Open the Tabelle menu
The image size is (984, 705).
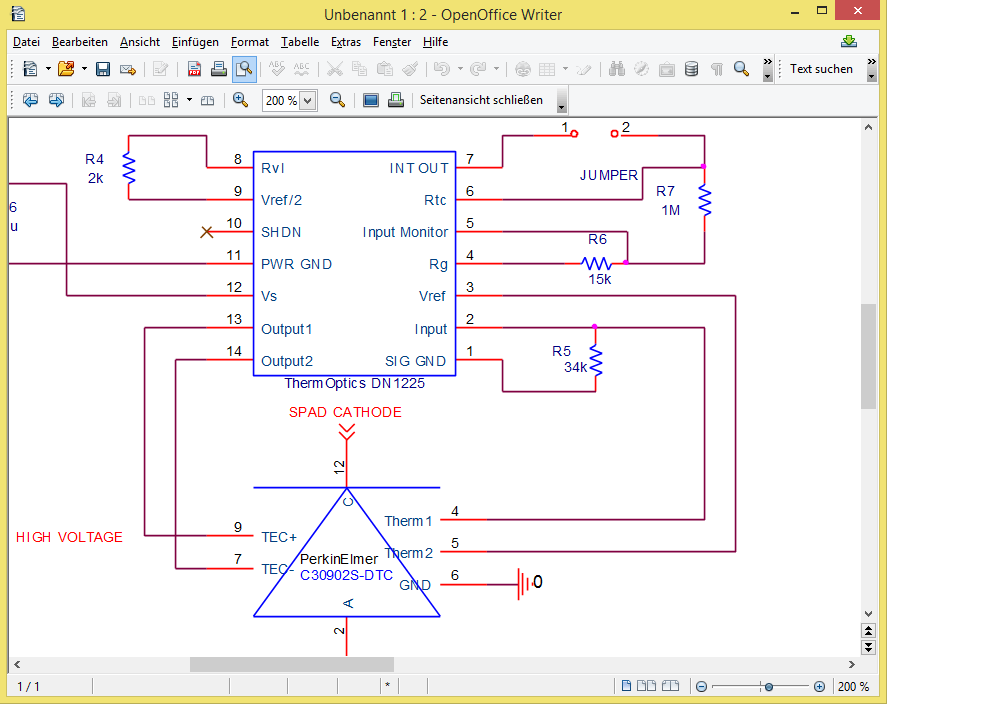[300, 42]
